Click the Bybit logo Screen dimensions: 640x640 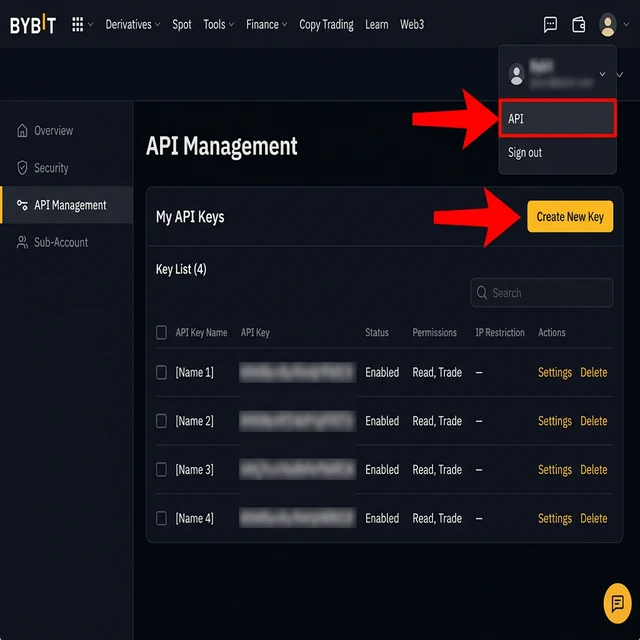[x=33, y=25]
